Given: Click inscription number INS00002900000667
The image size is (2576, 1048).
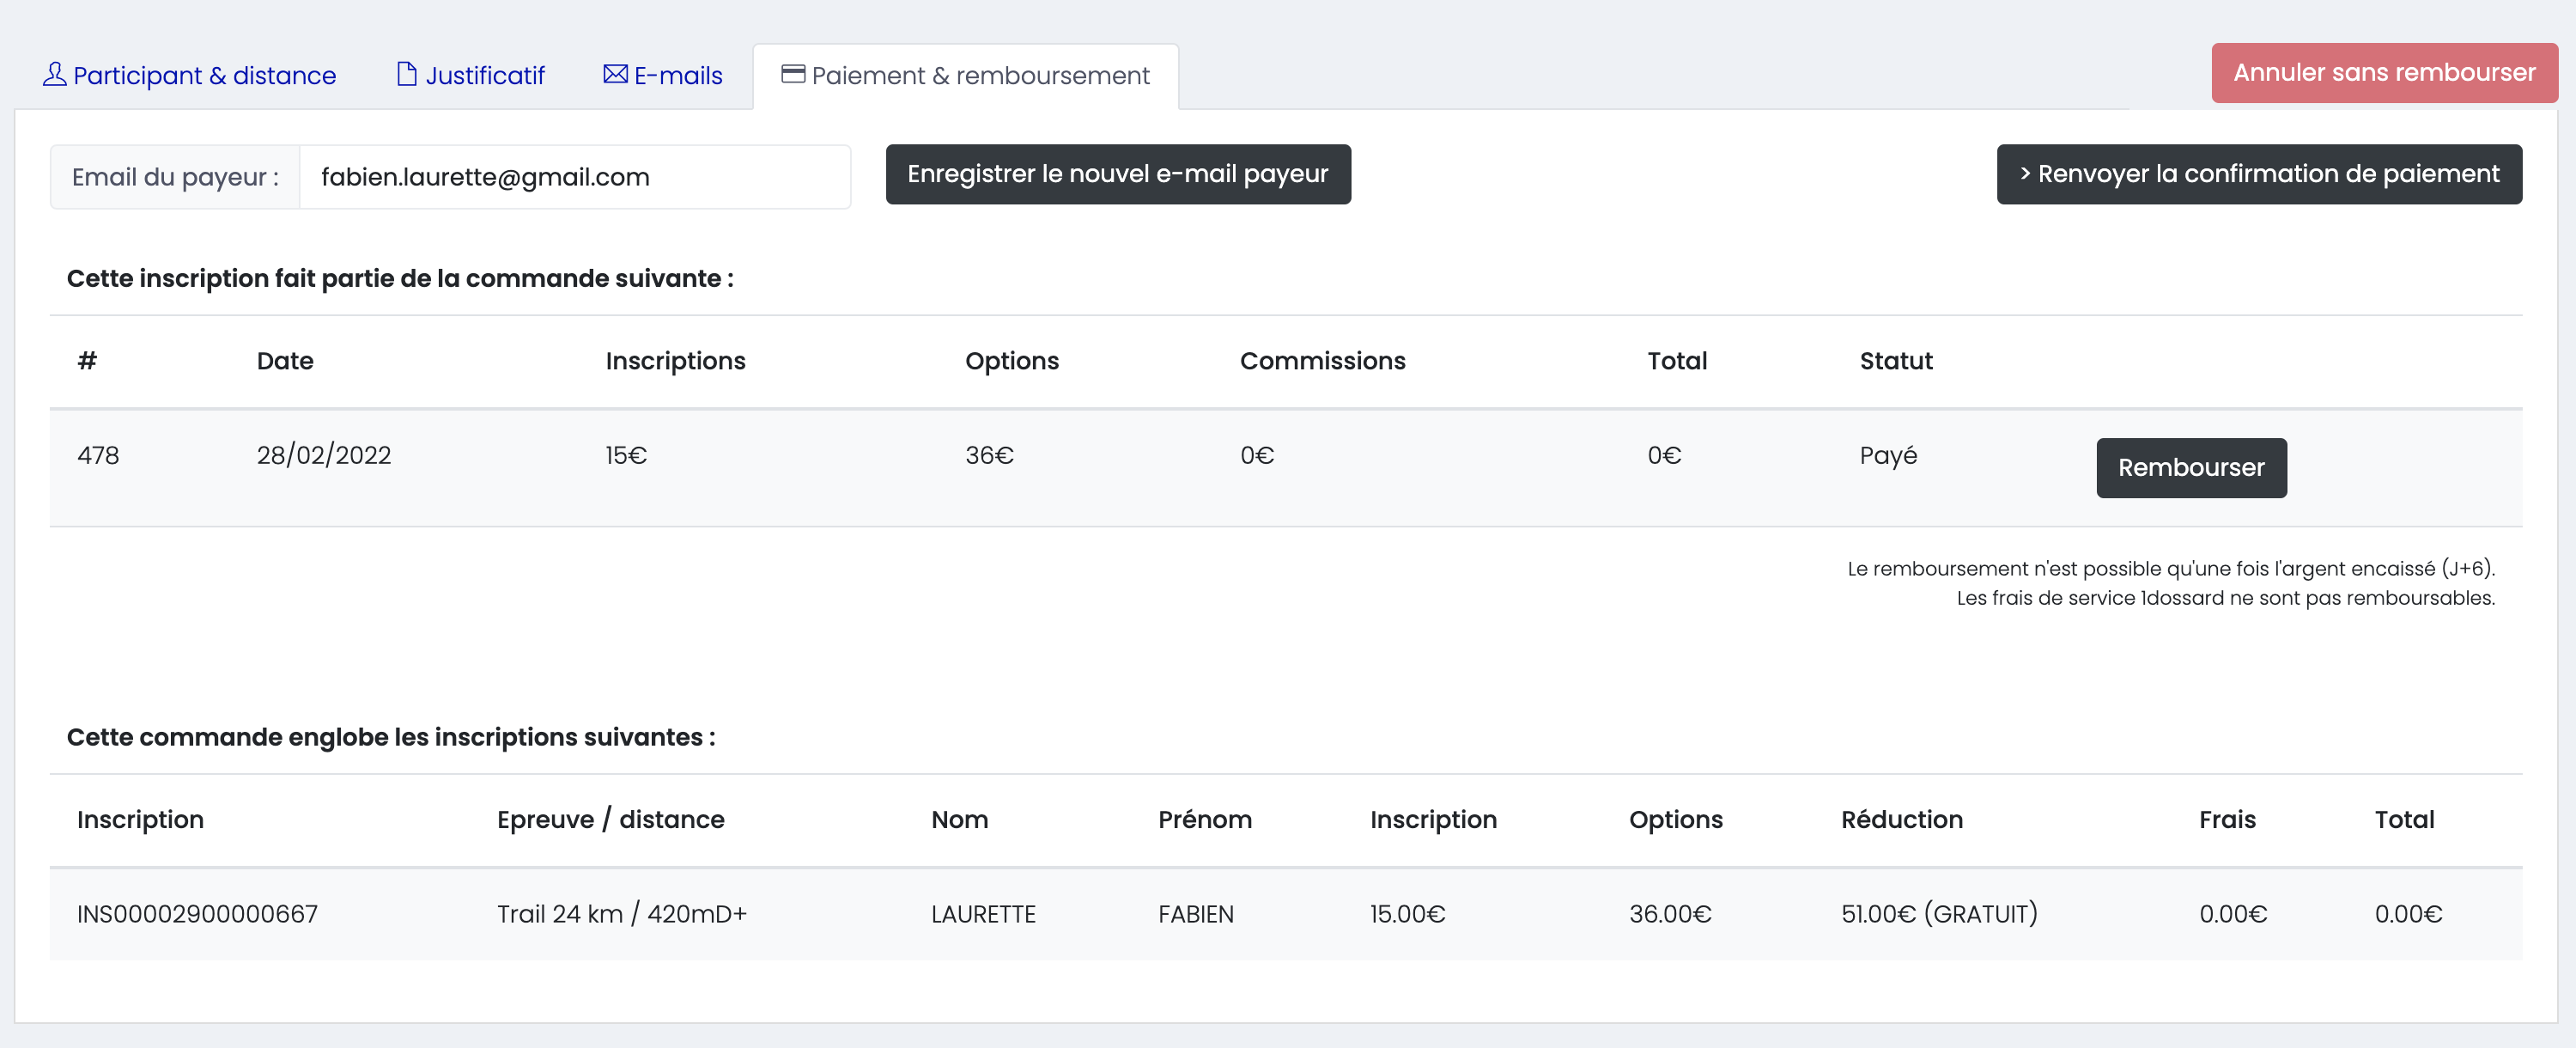Looking at the screenshot, I should [197, 913].
